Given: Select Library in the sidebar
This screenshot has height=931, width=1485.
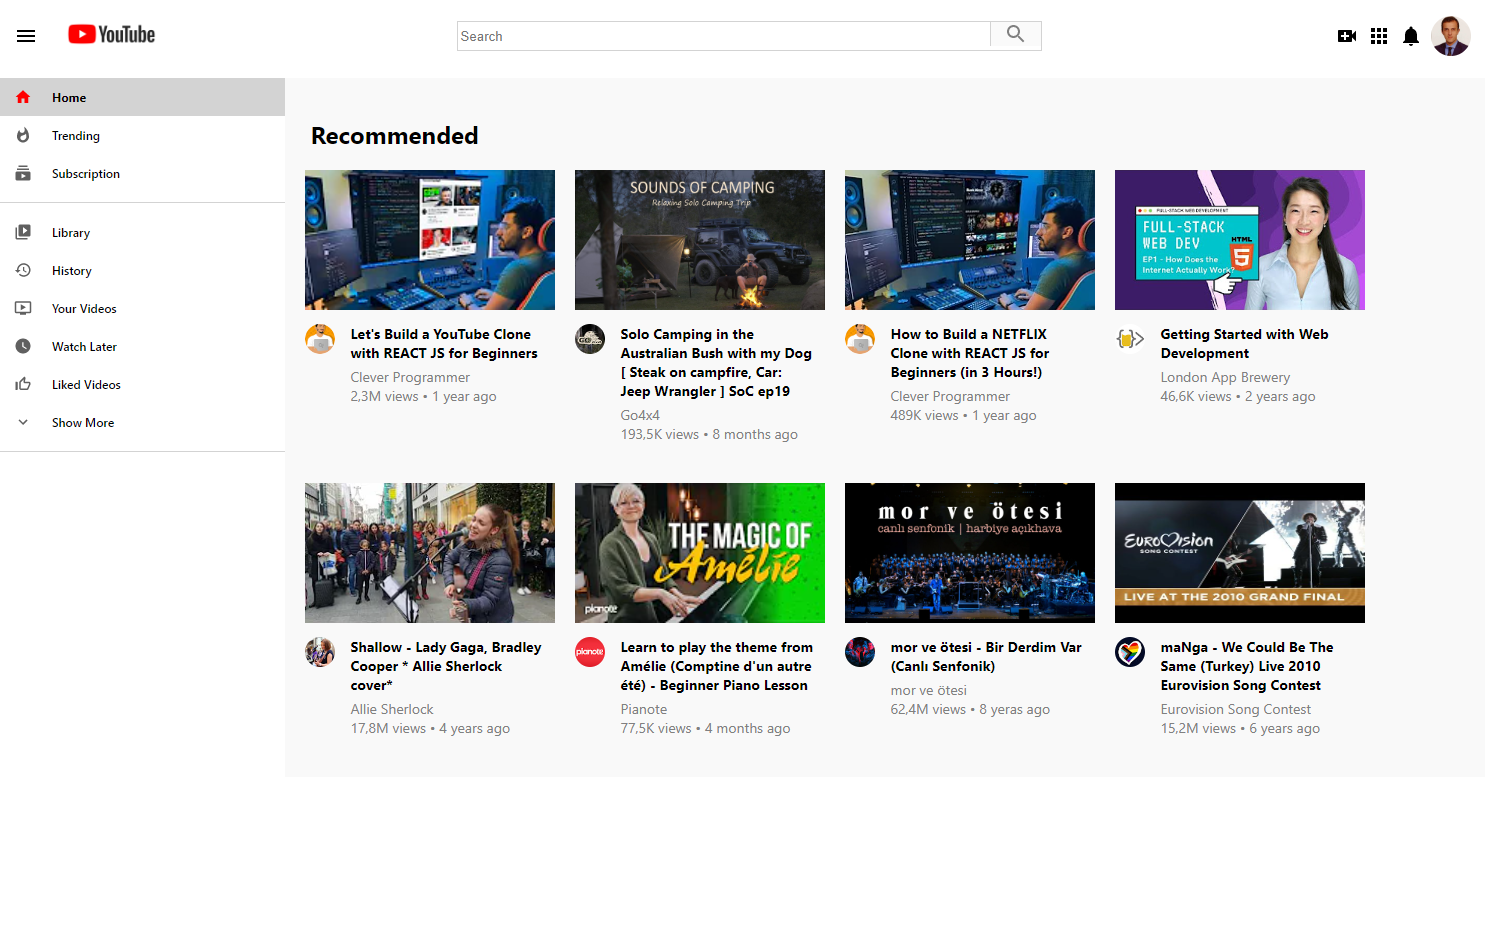Looking at the screenshot, I should coord(142,232).
